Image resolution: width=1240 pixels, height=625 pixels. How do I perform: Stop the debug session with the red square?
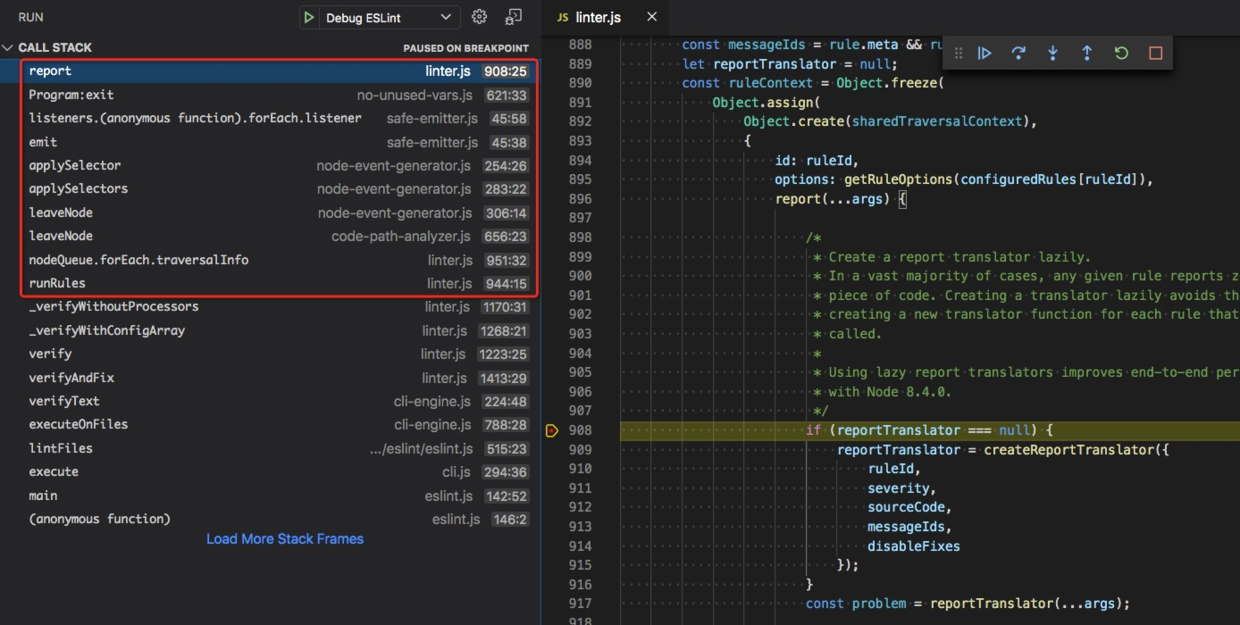pos(1155,52)
